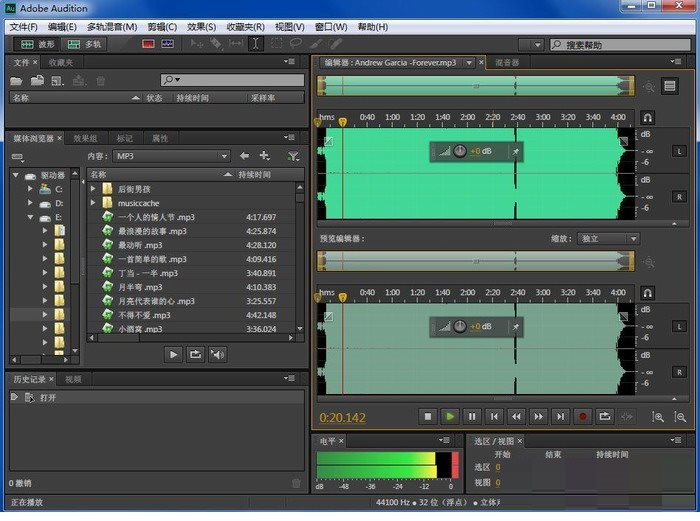This screenshot has width=700, height=521.
Task: Select the Lasso selection tool
Action: (296, 44)
